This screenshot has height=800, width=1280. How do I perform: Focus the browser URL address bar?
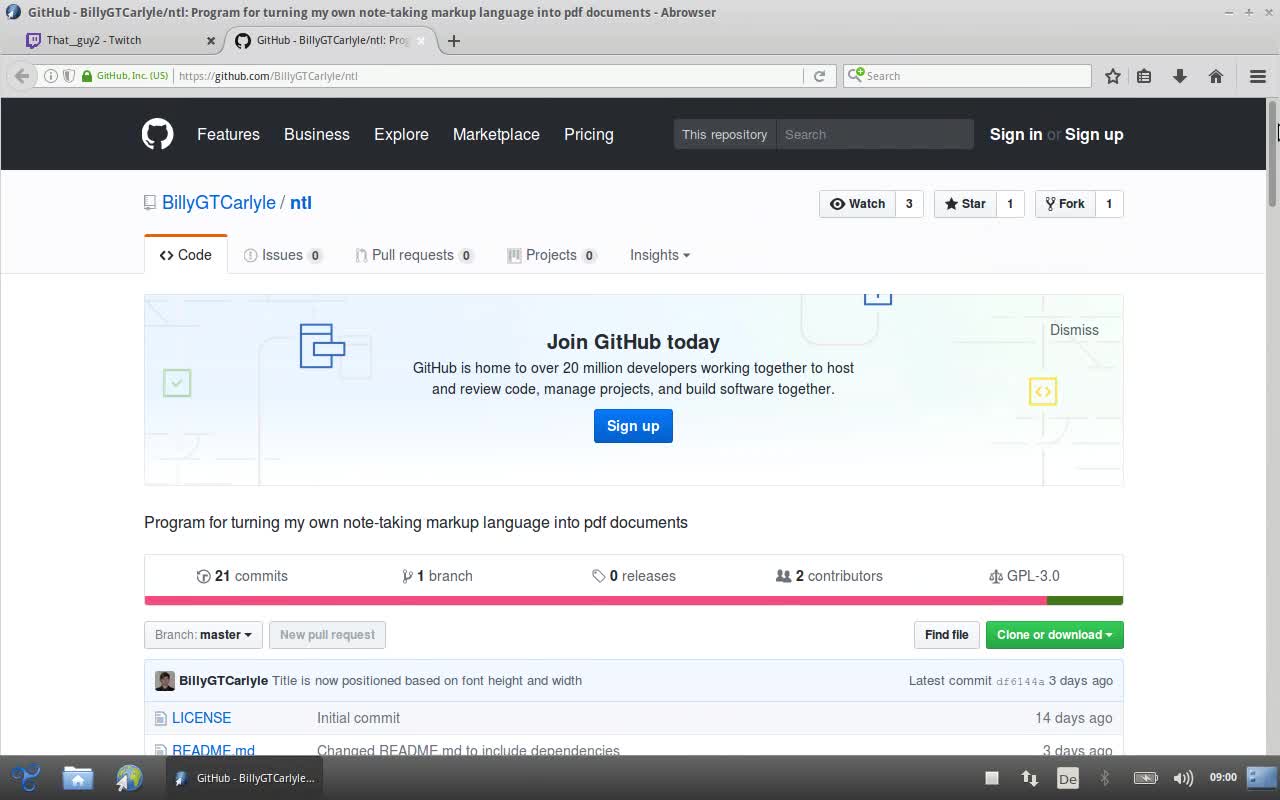click(x=488, y=76)
